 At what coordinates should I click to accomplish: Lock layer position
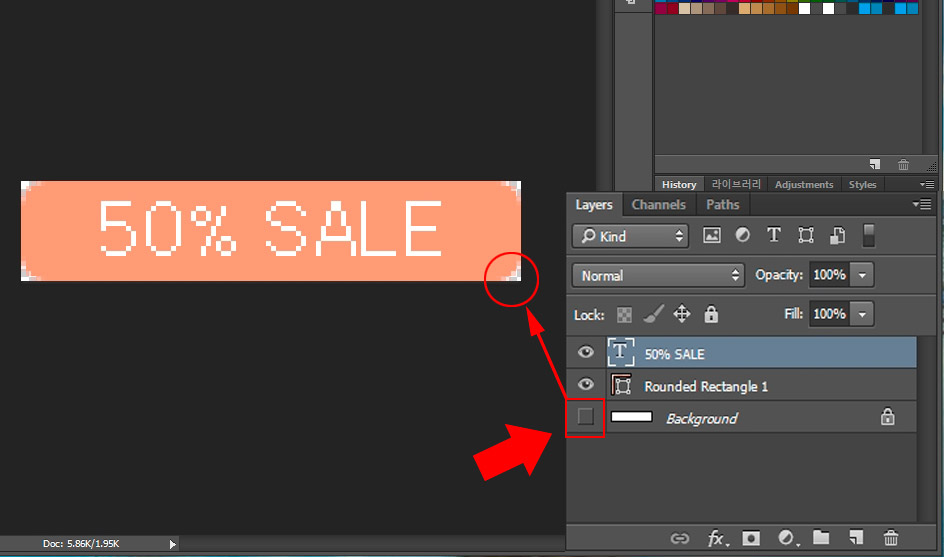coord(682,314)
